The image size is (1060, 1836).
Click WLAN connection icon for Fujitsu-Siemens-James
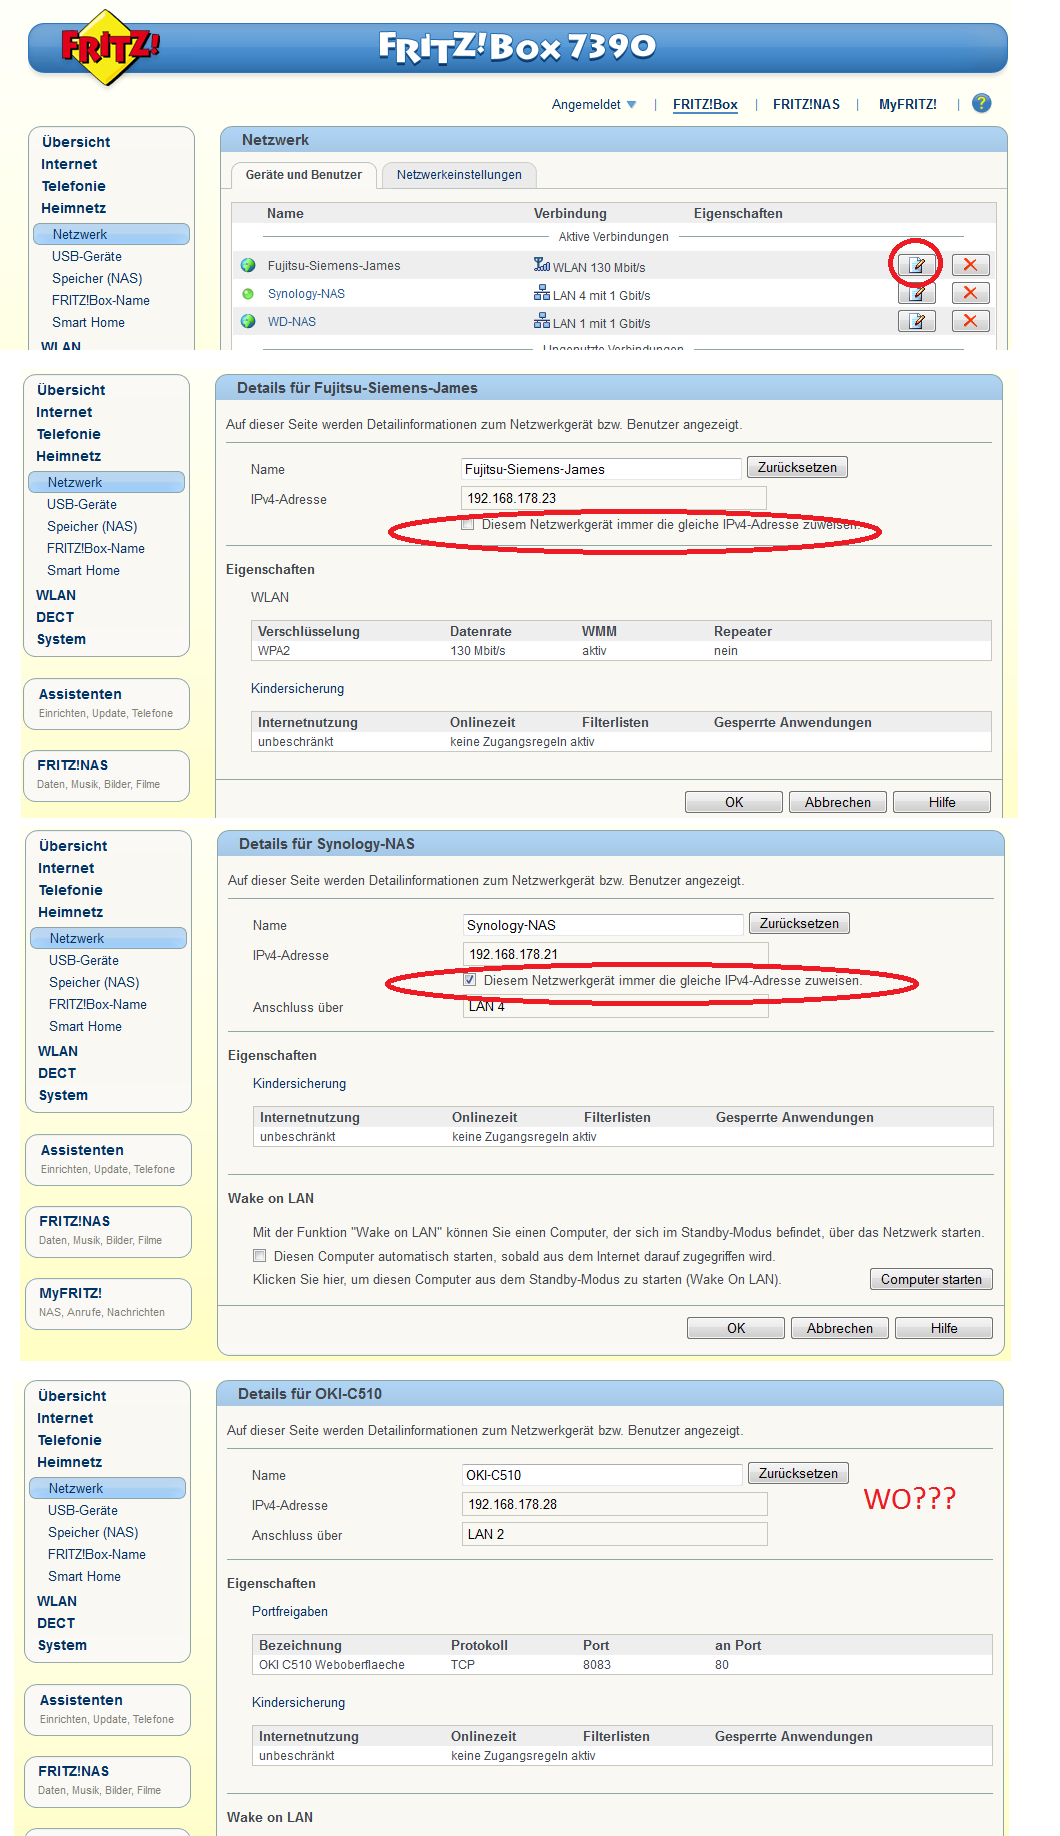(x=541, y=265)
